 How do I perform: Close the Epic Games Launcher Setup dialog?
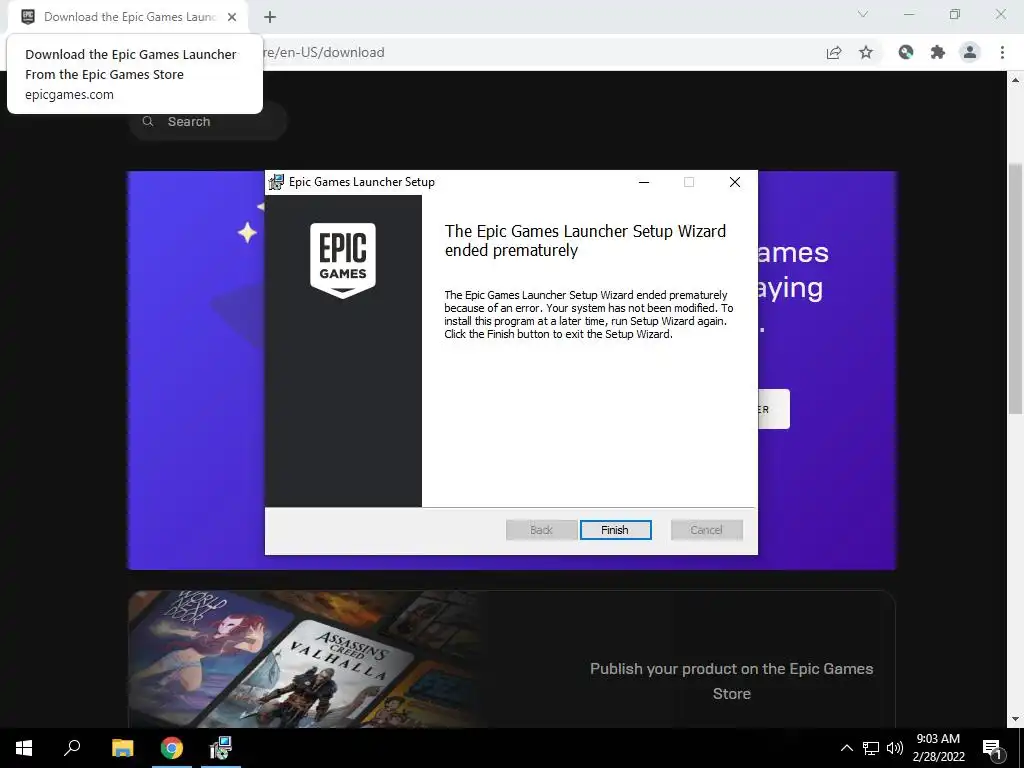tap(735, 182)
